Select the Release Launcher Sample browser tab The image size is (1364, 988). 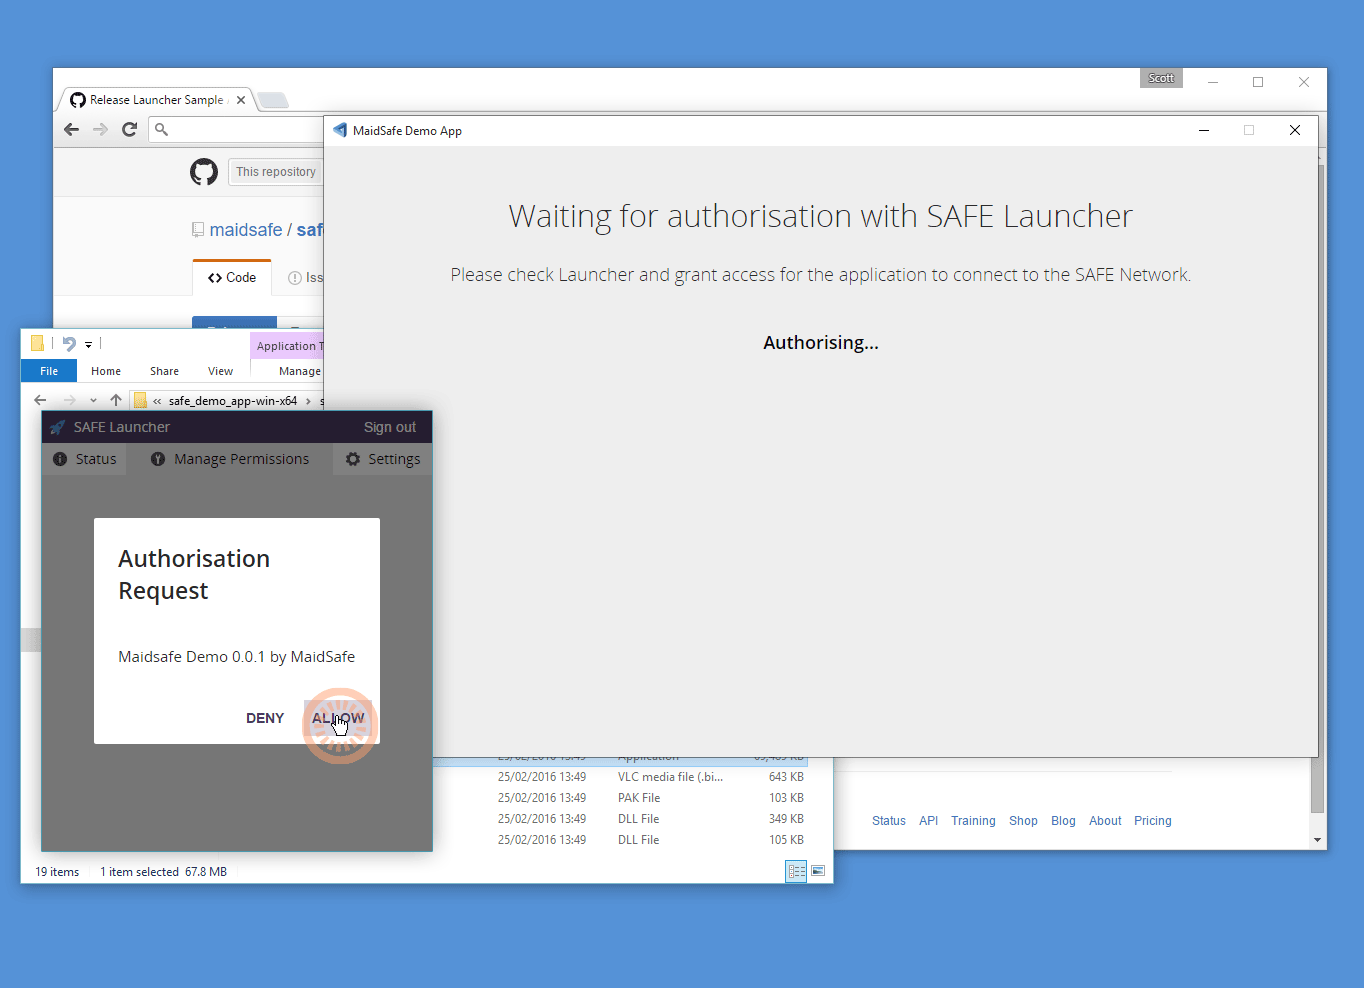pyautogui.click(x=157, y=100)
